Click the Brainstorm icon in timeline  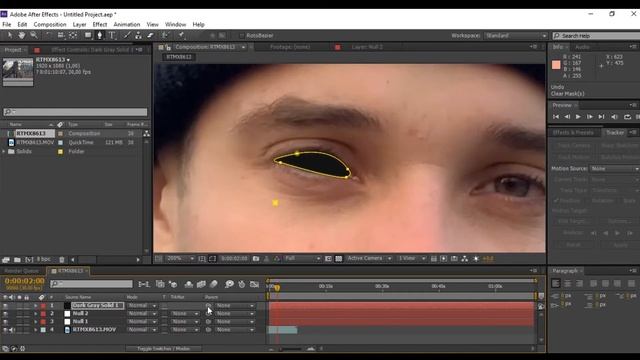[x=229, y=284]
